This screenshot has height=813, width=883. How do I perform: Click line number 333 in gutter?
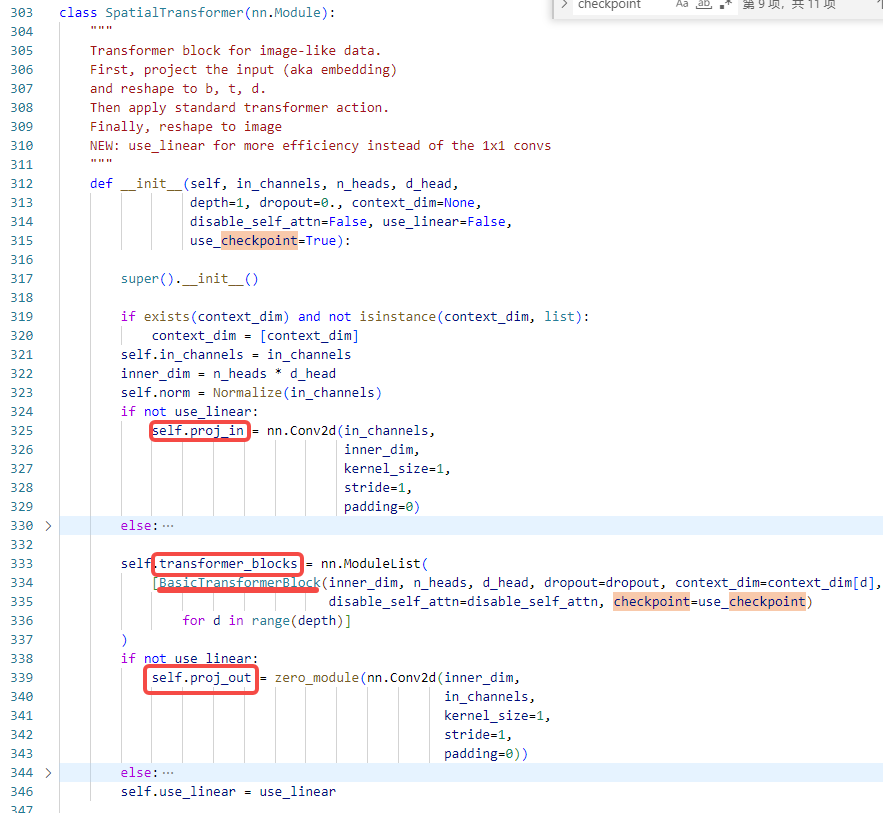pos(22,564)
